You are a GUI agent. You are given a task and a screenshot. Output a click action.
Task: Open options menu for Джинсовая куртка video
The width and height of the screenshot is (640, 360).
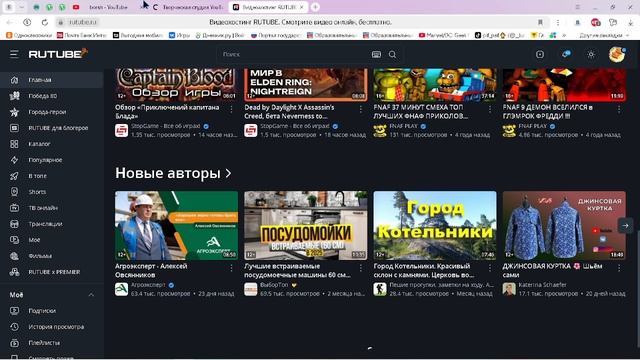(x=619, y=268)
